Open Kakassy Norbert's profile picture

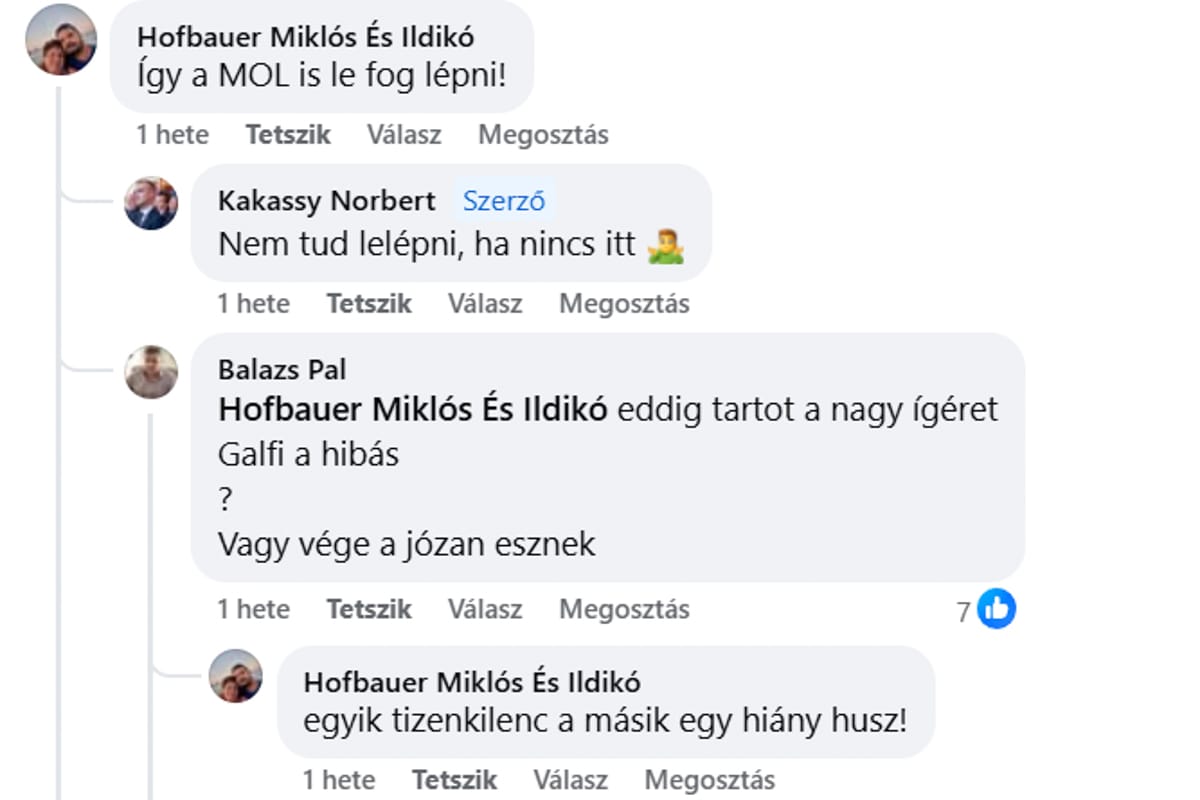[151, 204]
